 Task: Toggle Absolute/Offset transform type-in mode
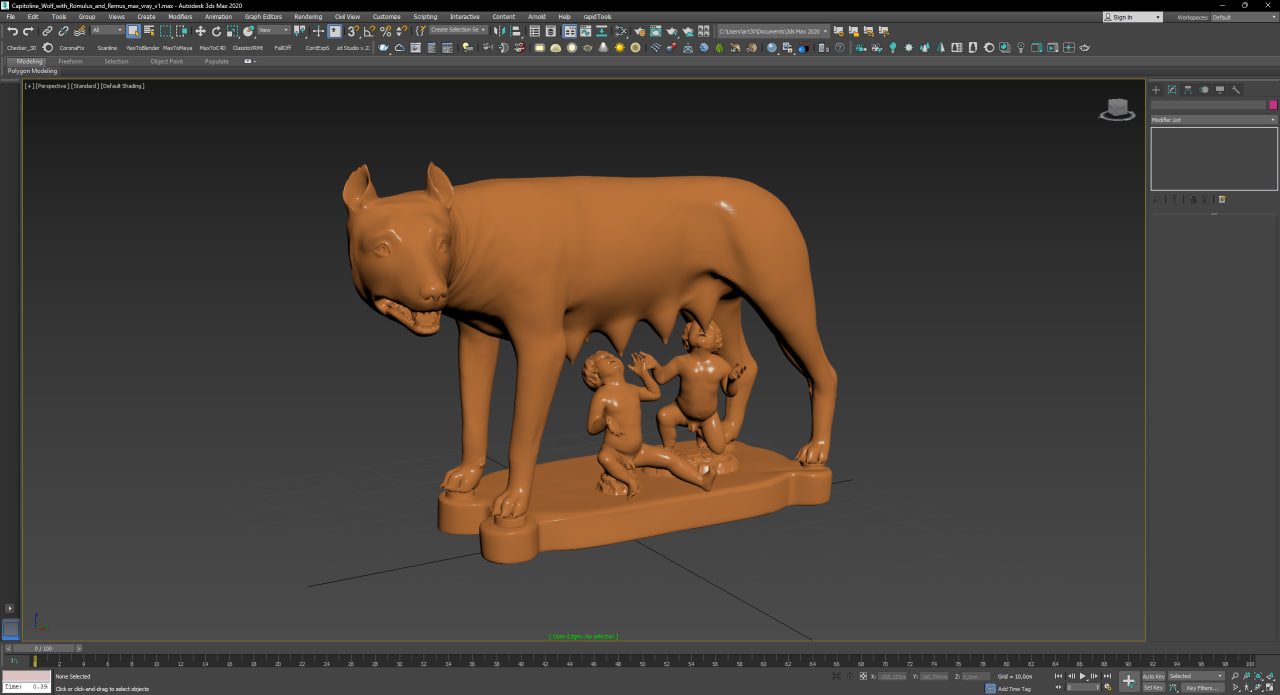click(x=863, y=676)
